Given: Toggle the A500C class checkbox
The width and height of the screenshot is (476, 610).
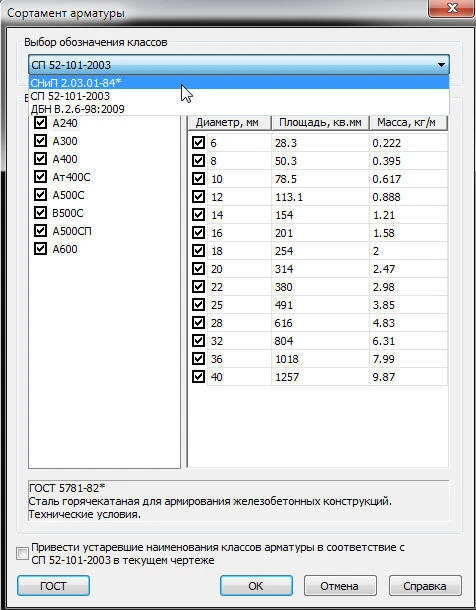Looking at the screenshot, I should point(40,195).
